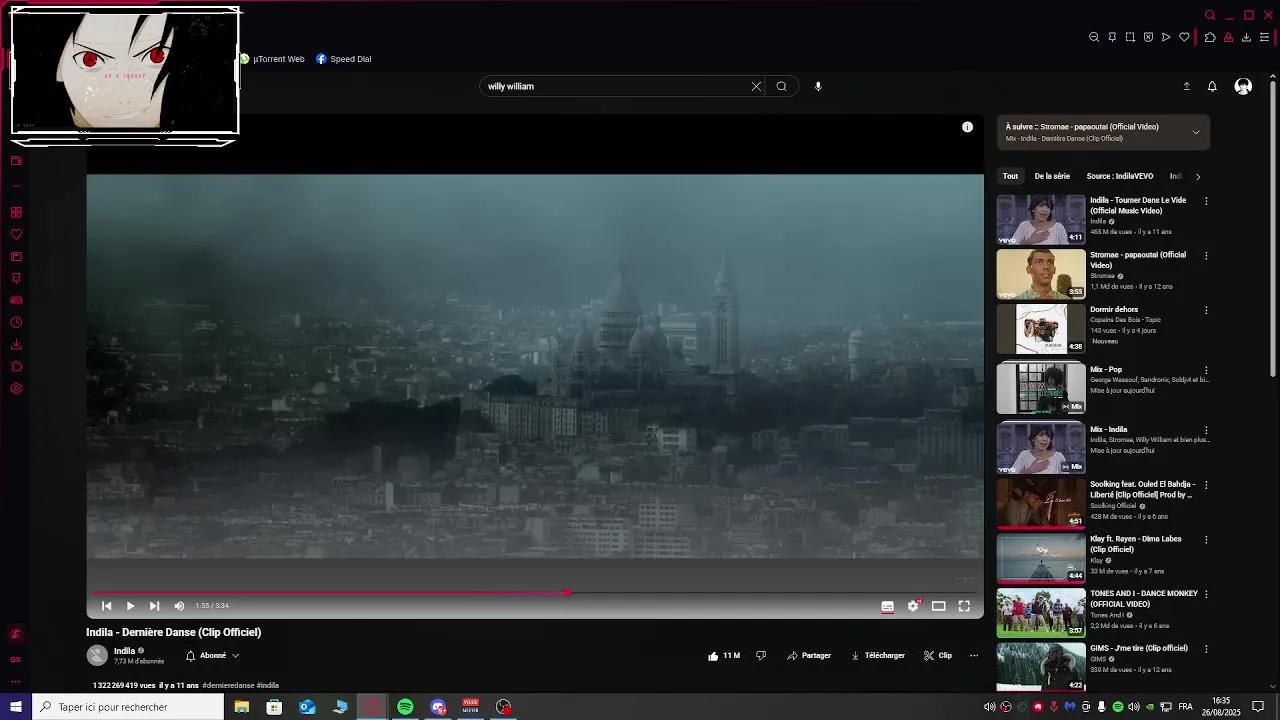Screen dimensions: 1280x720
Task: Open sidebar extensions cube icon
Action: pyautogui.click(x=16, y=366)
